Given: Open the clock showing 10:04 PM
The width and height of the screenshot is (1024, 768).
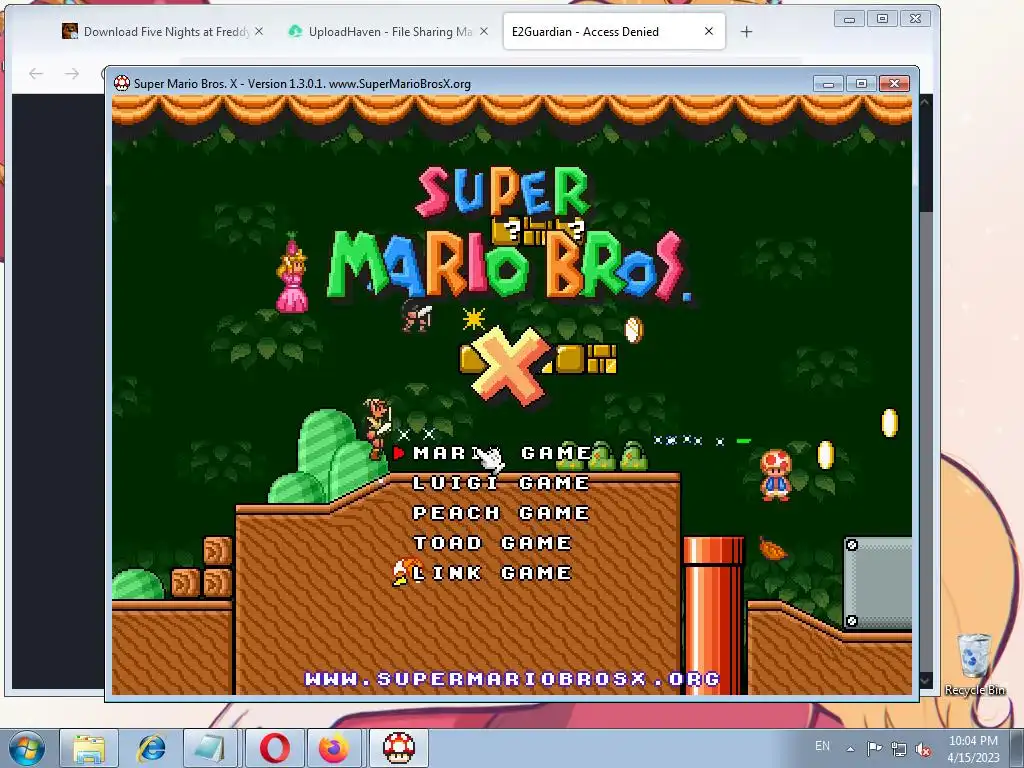Looking at the screenshot, I should coord(973,748).
